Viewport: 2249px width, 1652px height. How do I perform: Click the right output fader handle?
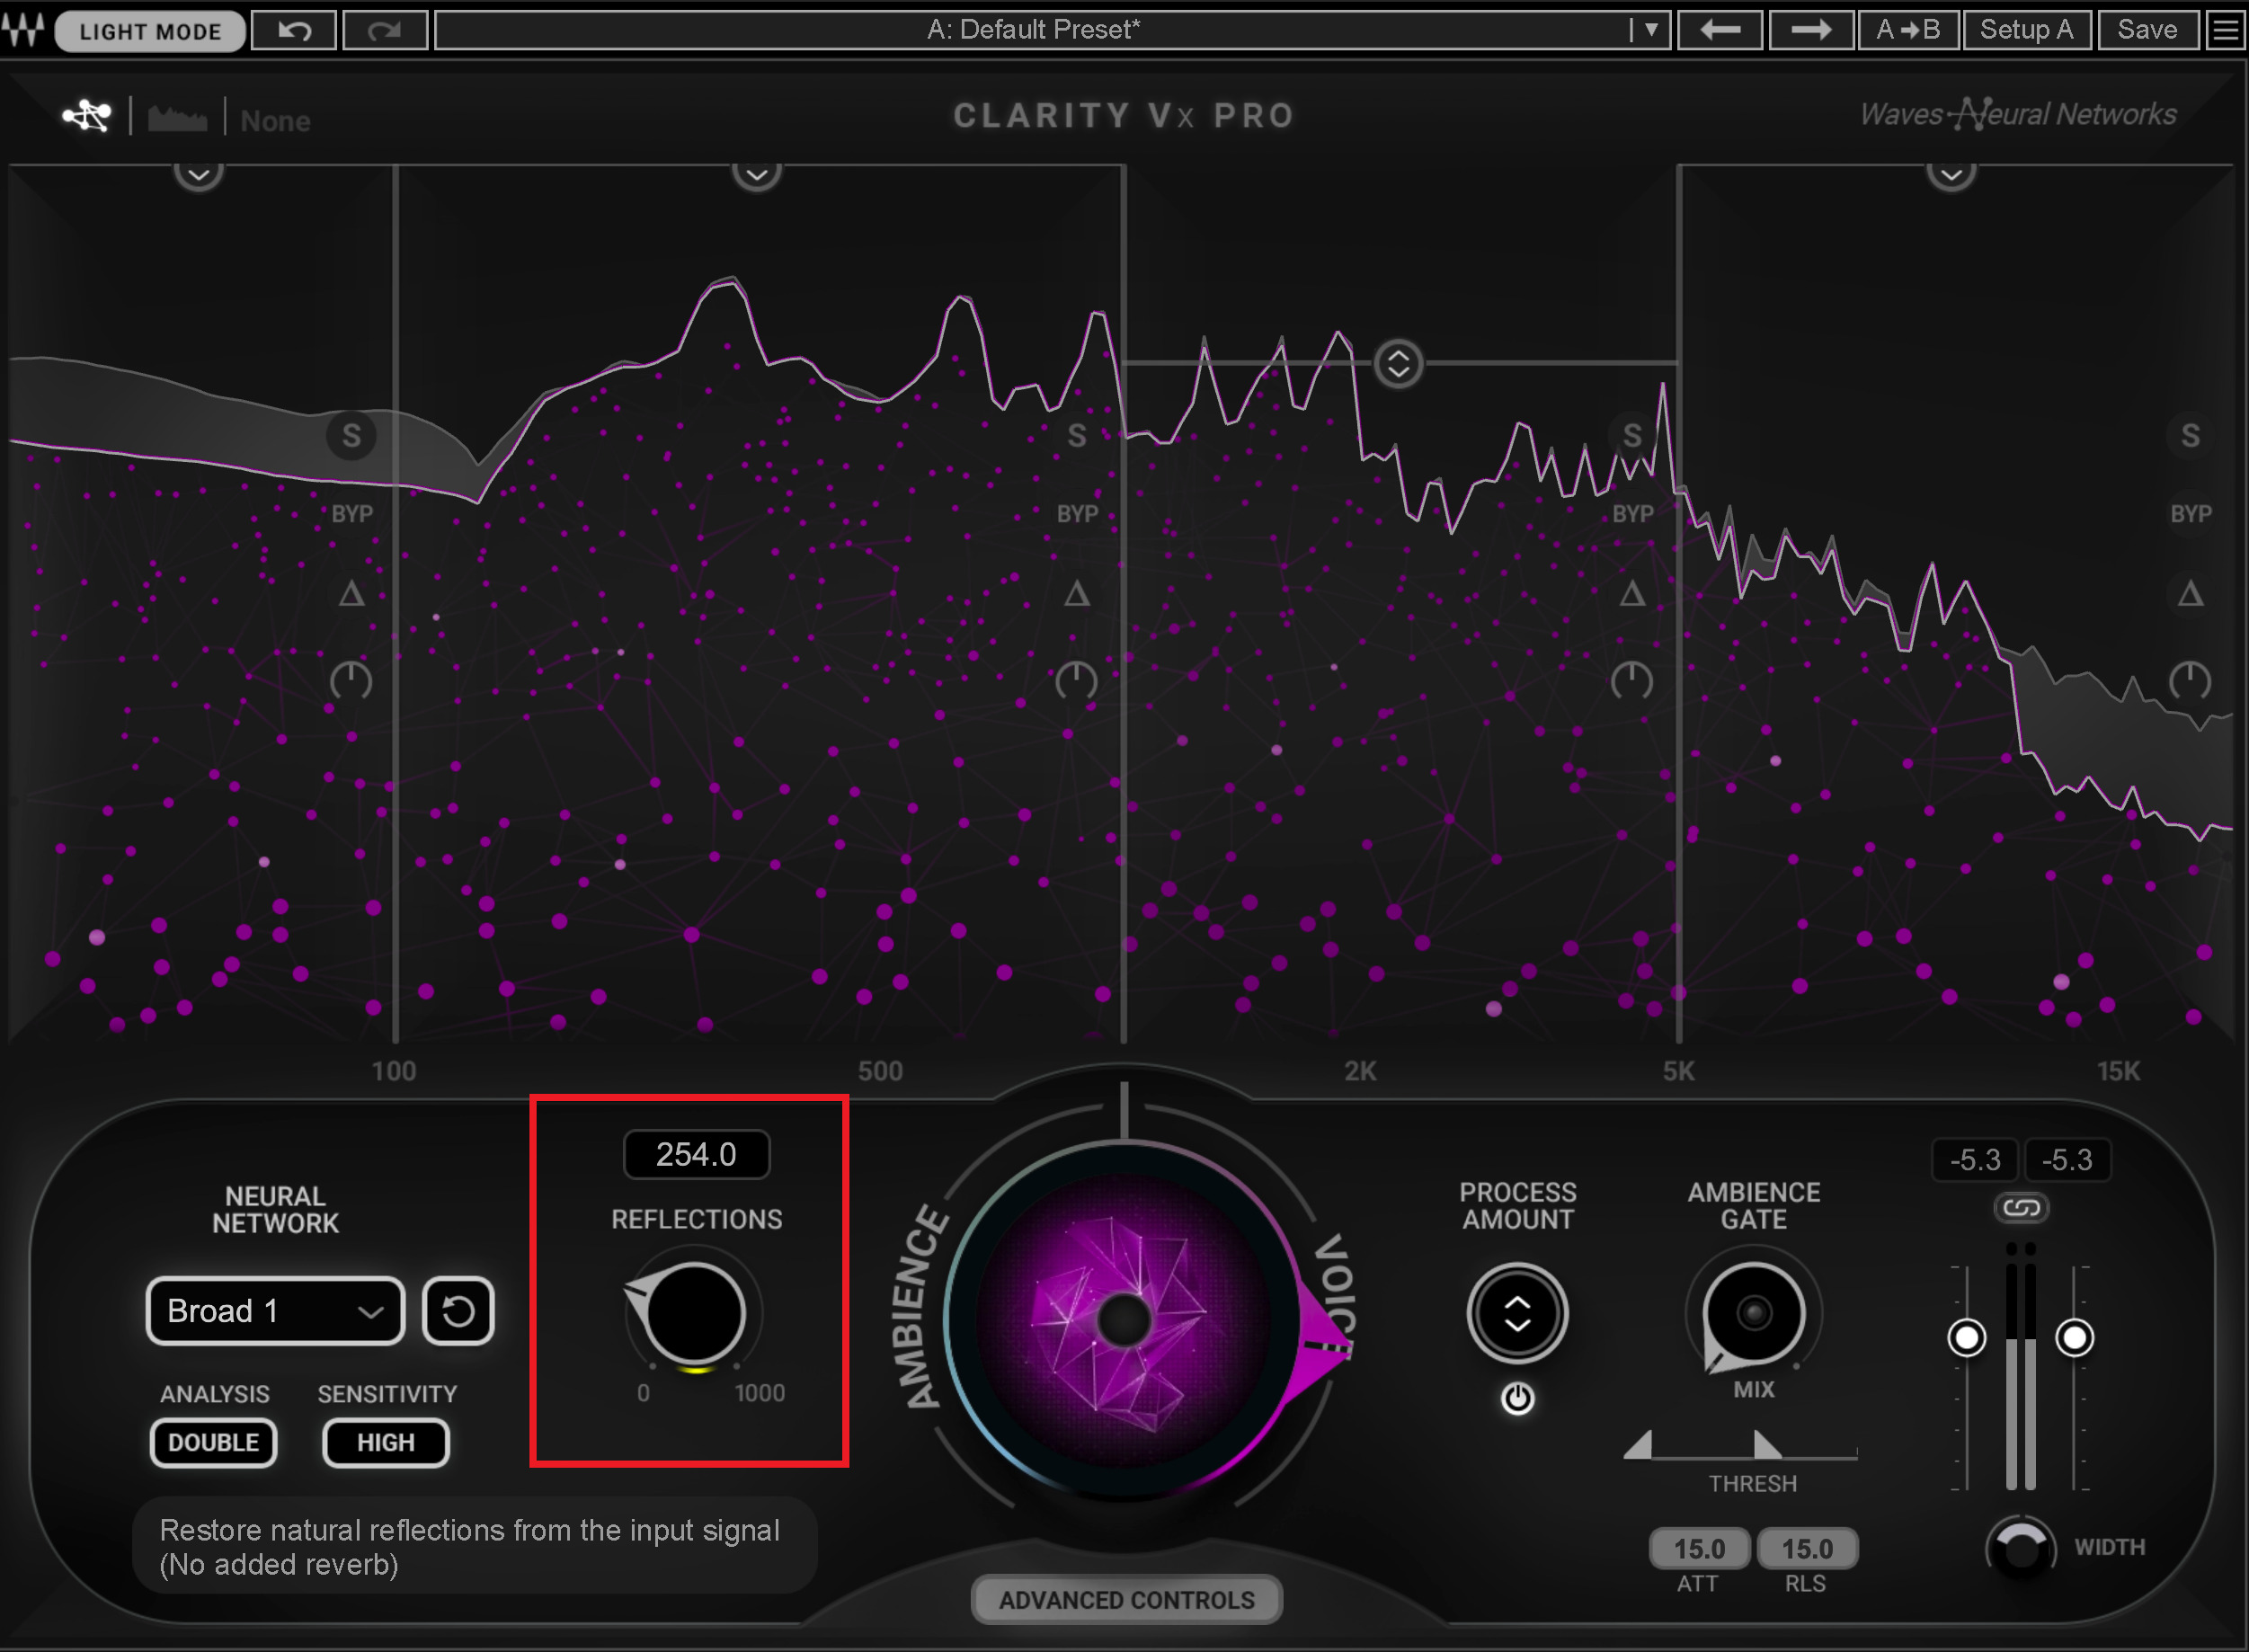(2074, 1338)
